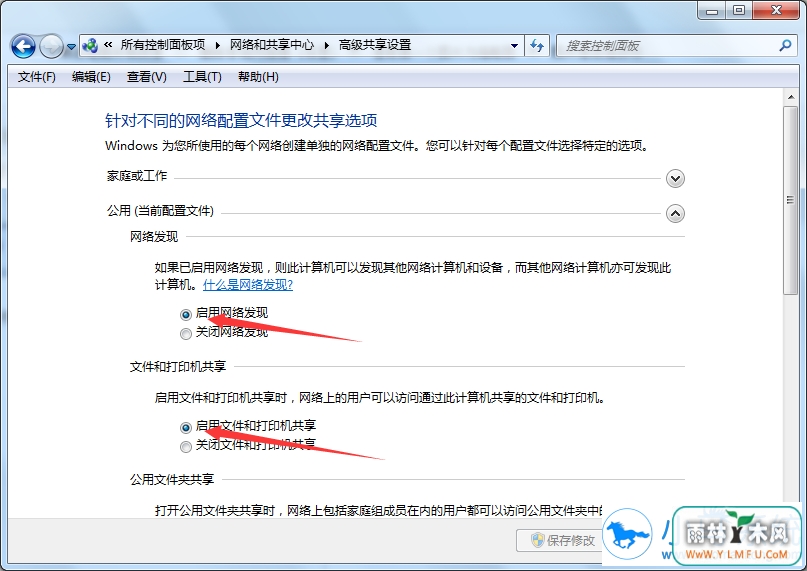Collapse the 公用 (当前配置文件) section
The height and width of the screenshot is (571, 807).
[675, 213]
